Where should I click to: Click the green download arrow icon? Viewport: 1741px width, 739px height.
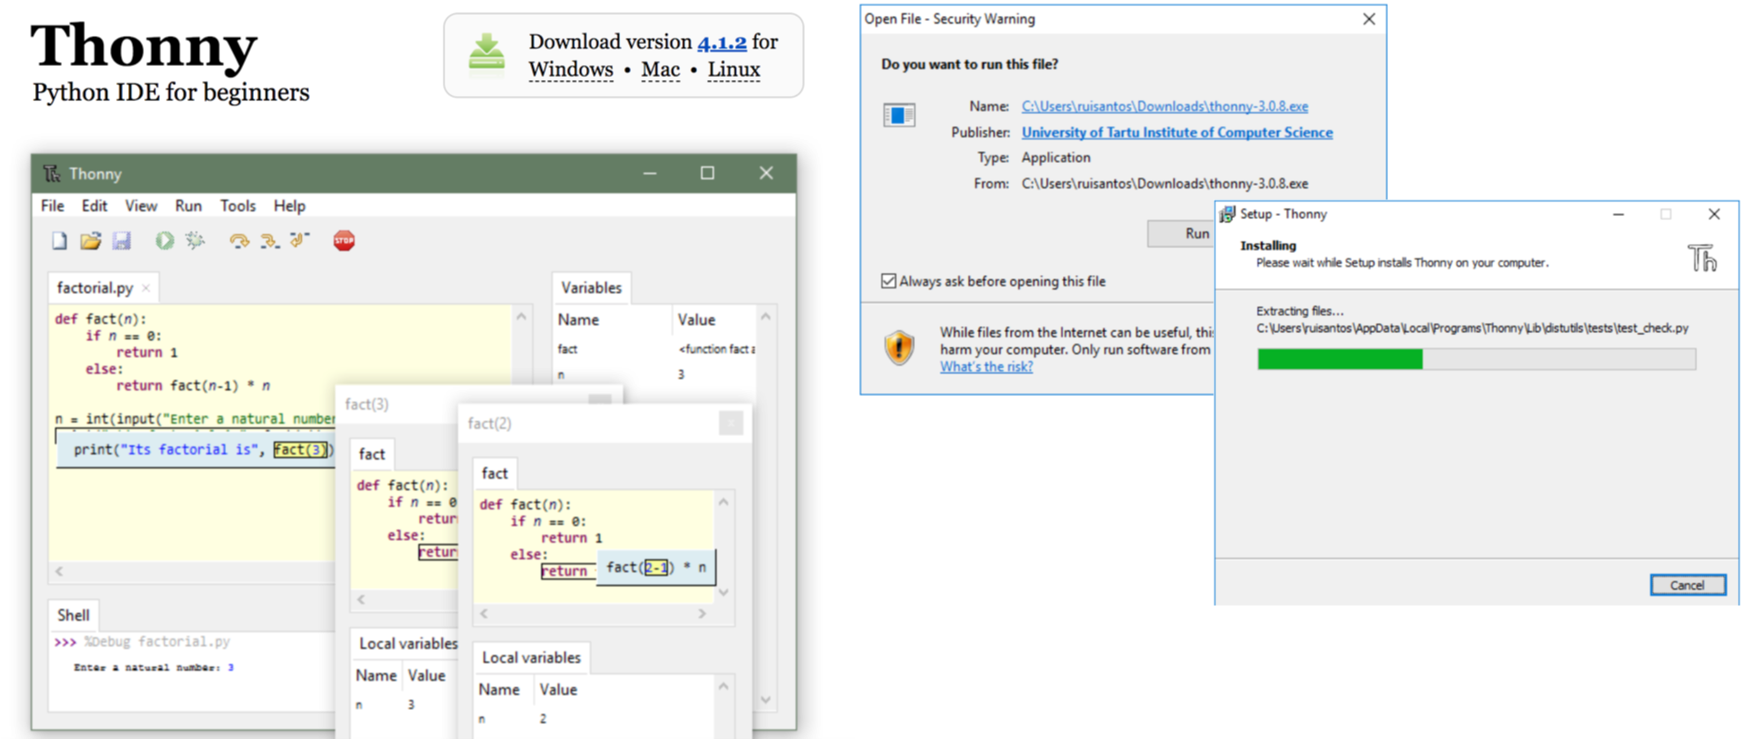click(487, 54)
